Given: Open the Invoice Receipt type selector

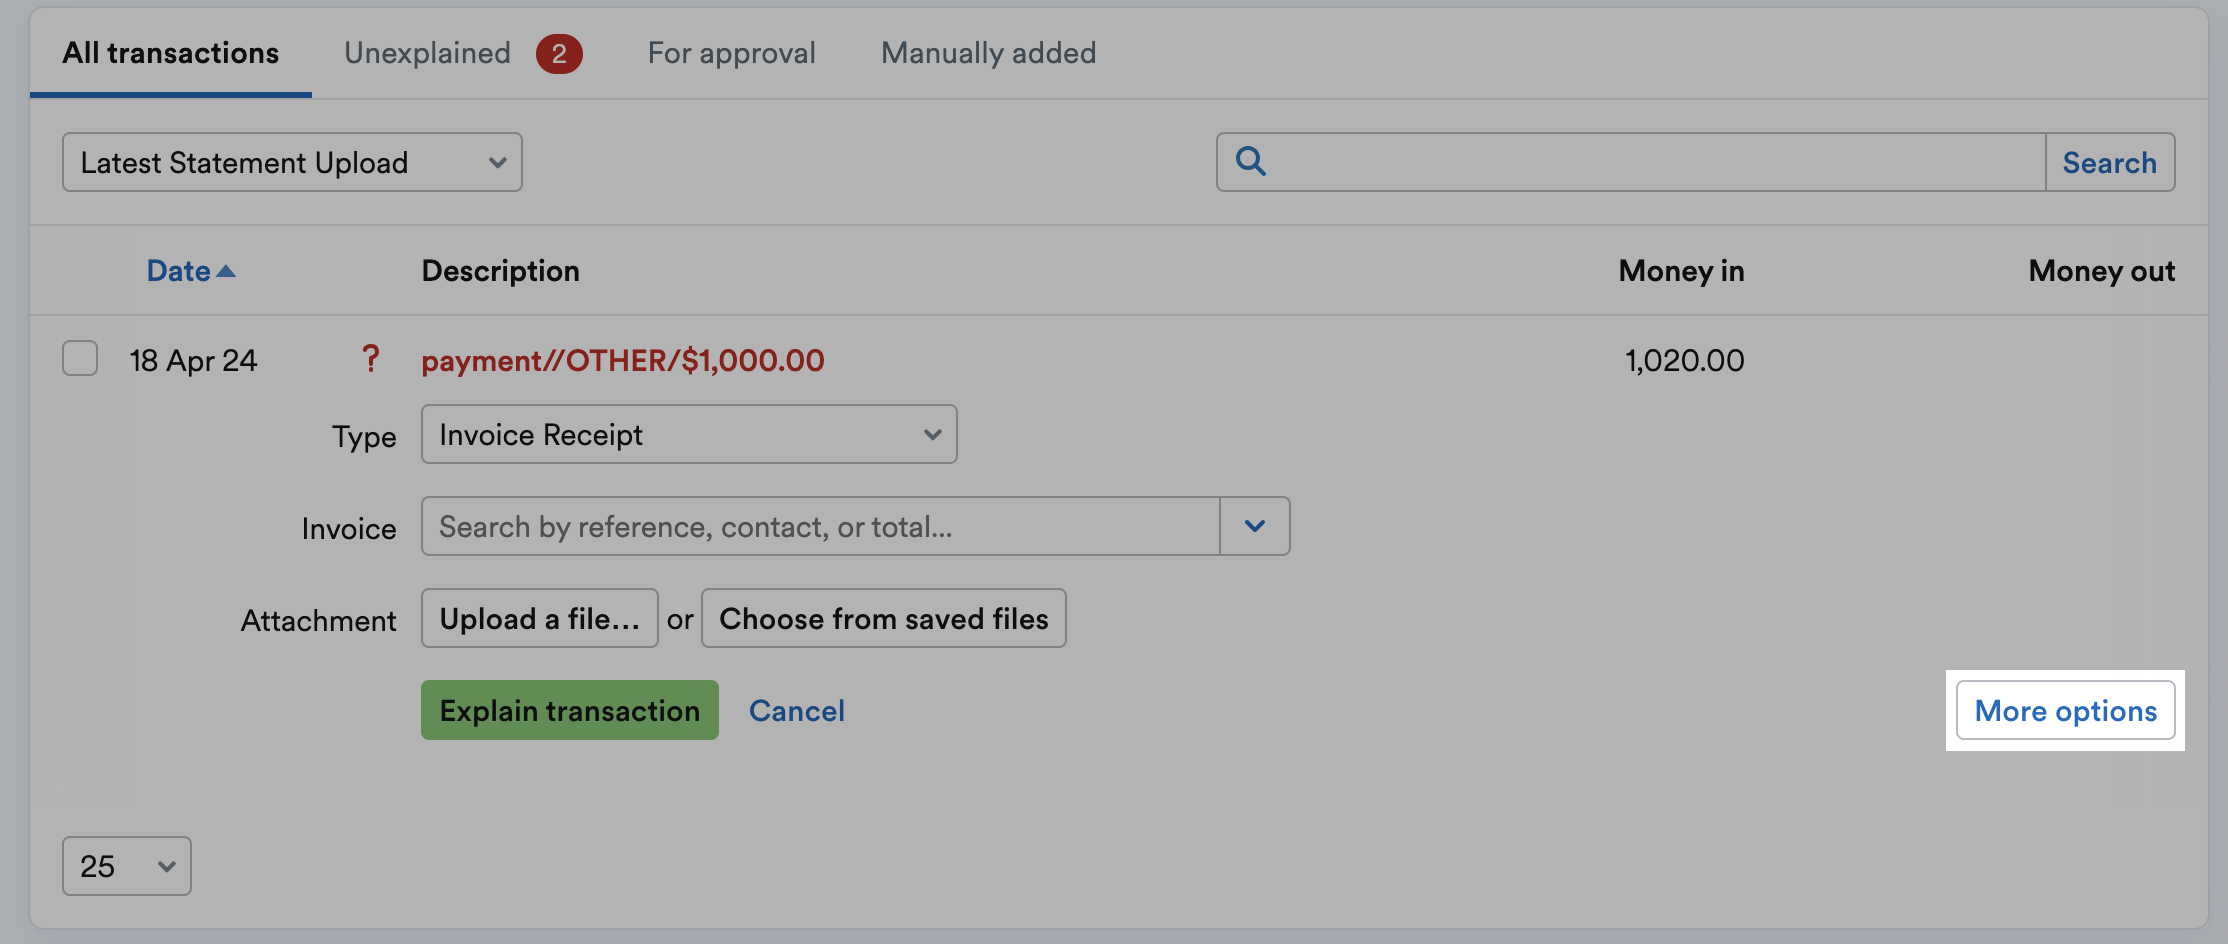Looking at the screenshot, I should click(688, 434).
